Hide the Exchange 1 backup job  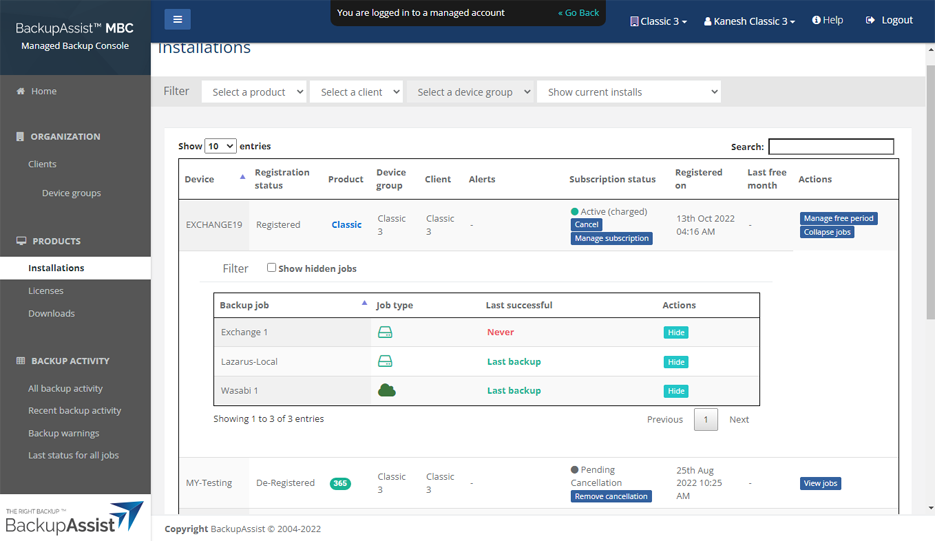tap(676, 333)
